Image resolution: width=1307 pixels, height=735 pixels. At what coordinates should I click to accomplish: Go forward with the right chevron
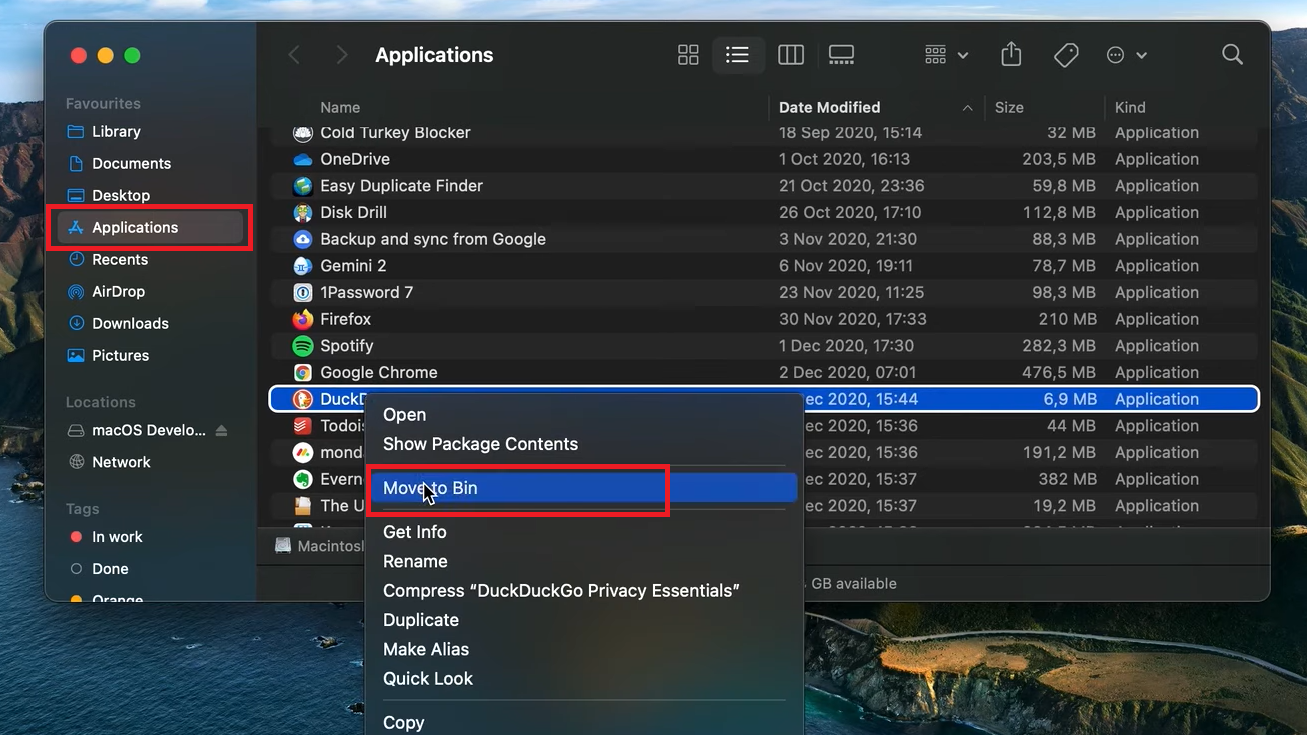click(x=342, y=55)
